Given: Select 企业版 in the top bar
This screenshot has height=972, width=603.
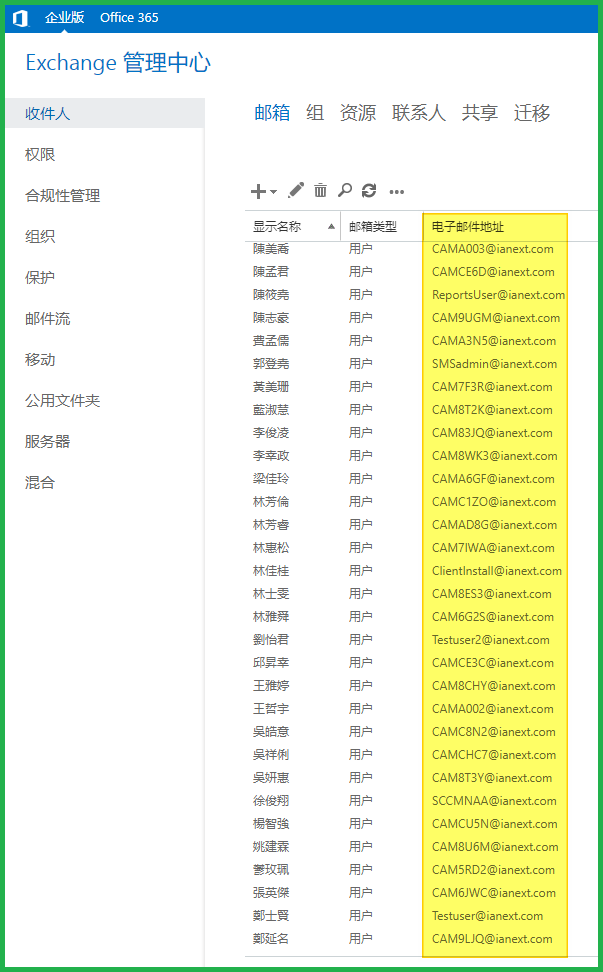Looking at the screenshot, I should pos(64,17).
